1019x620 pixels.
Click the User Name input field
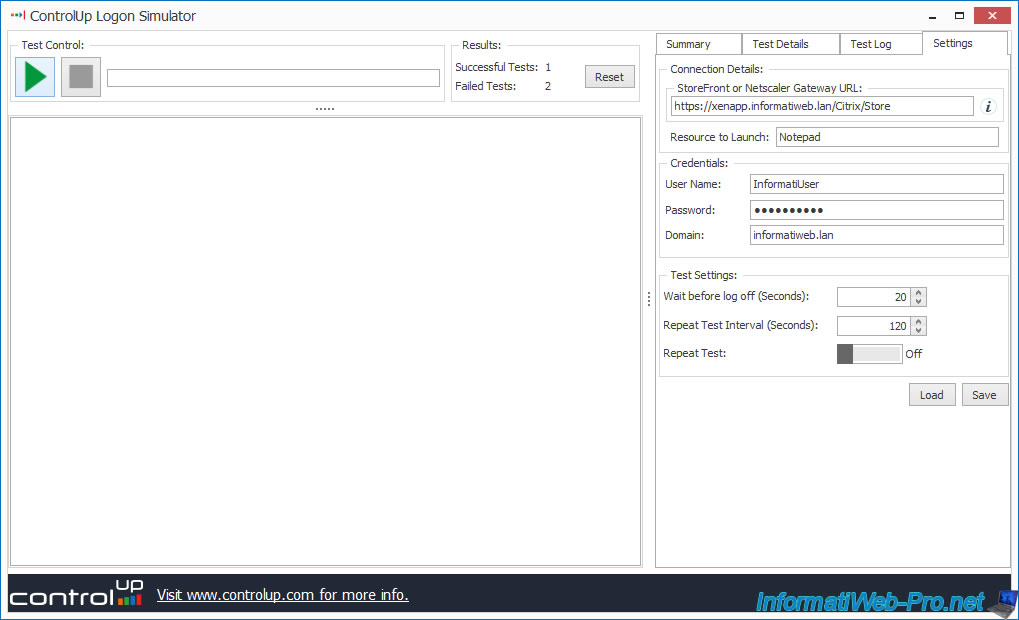[877, 184]
